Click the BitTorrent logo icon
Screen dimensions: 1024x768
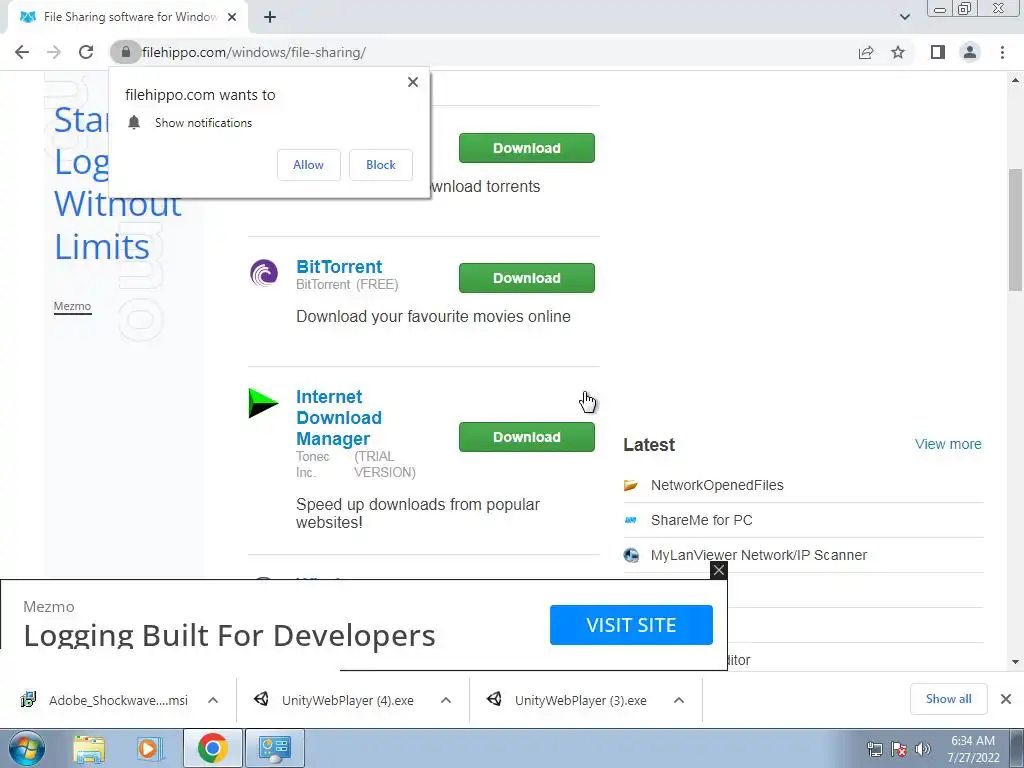coord(264,272)
